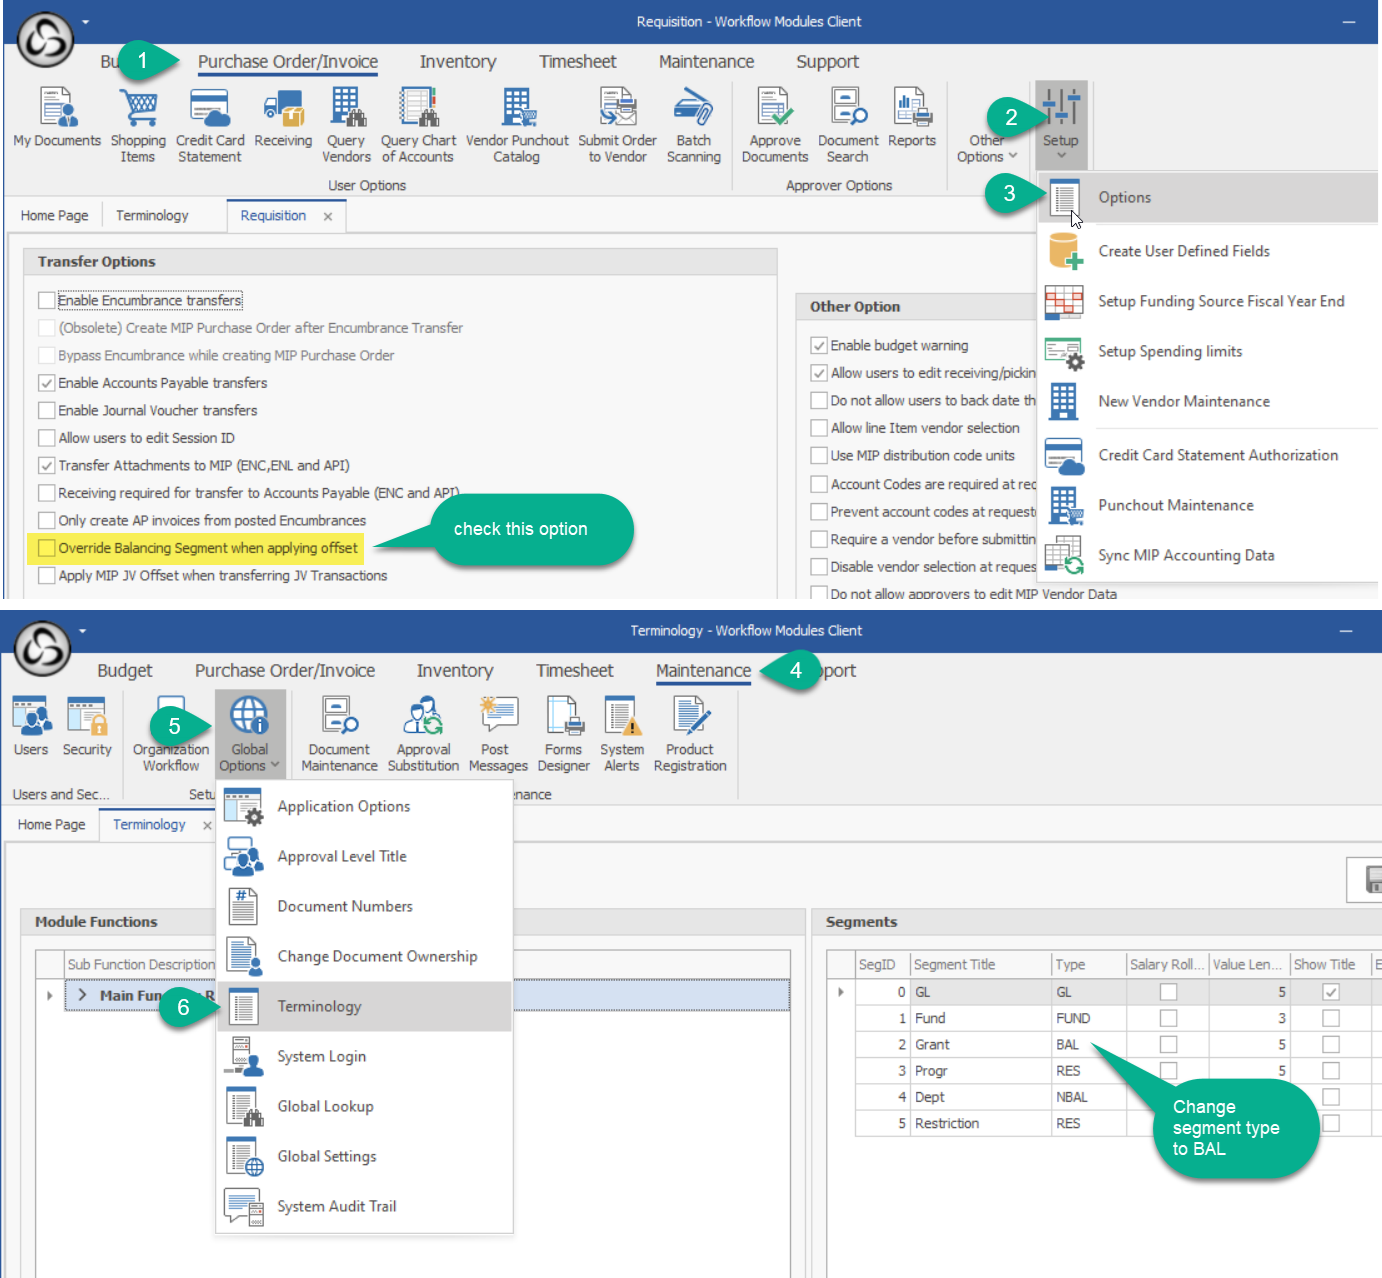Screen dimensions: 1382x1278
Task: Uncheck Enable budget warning
Action: click(x=818, y=346)
